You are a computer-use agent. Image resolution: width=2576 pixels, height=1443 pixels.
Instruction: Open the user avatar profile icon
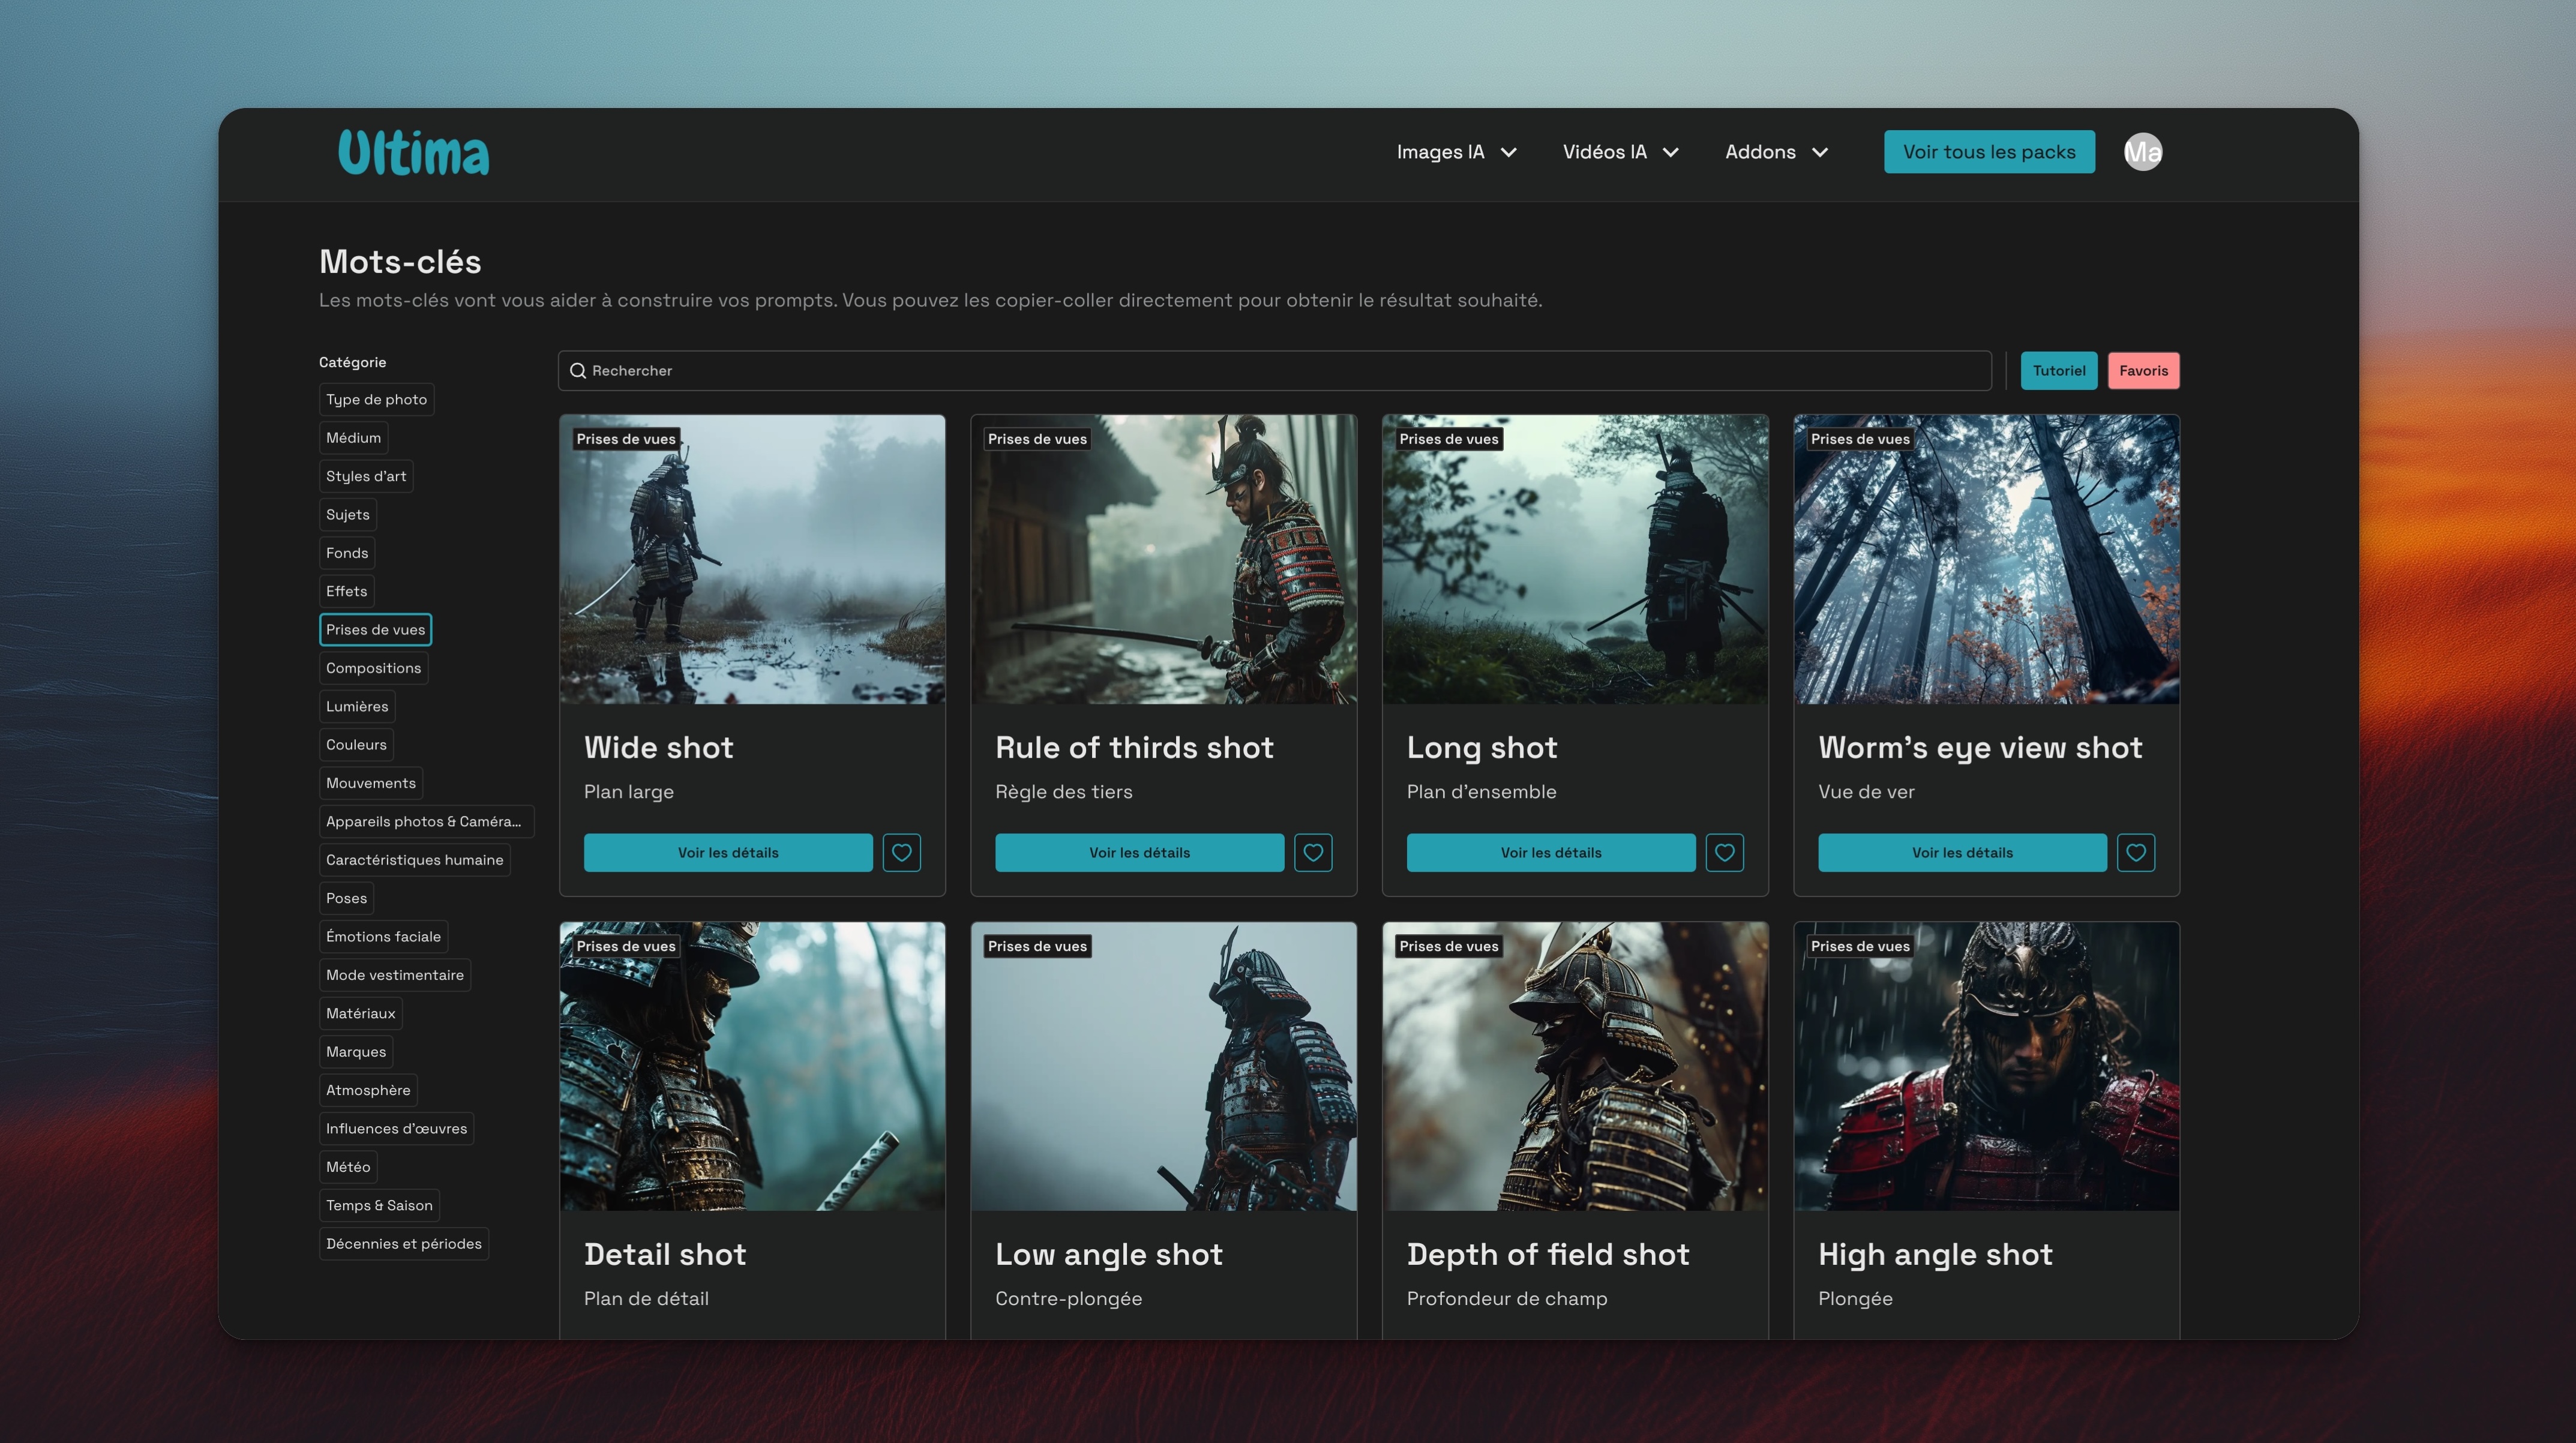point(2142,152)
